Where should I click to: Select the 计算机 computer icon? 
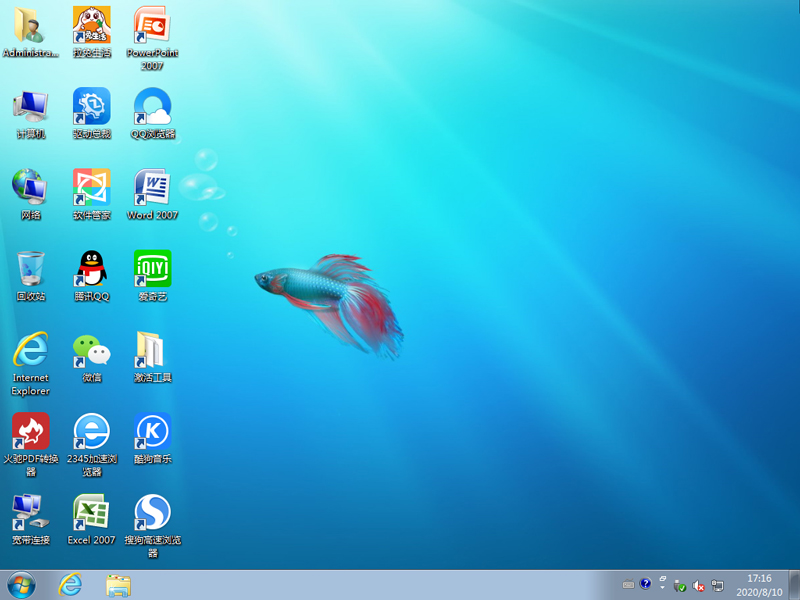[30, 106]
